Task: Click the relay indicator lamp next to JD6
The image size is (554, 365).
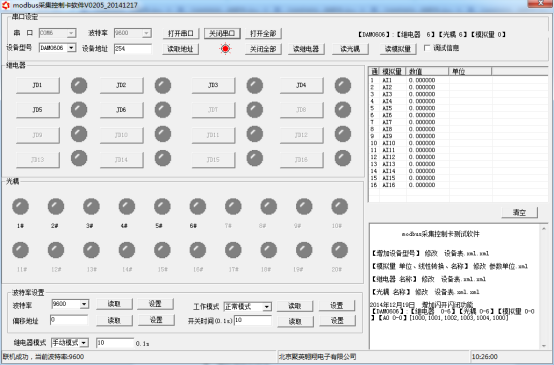Action: pos(163,110)
